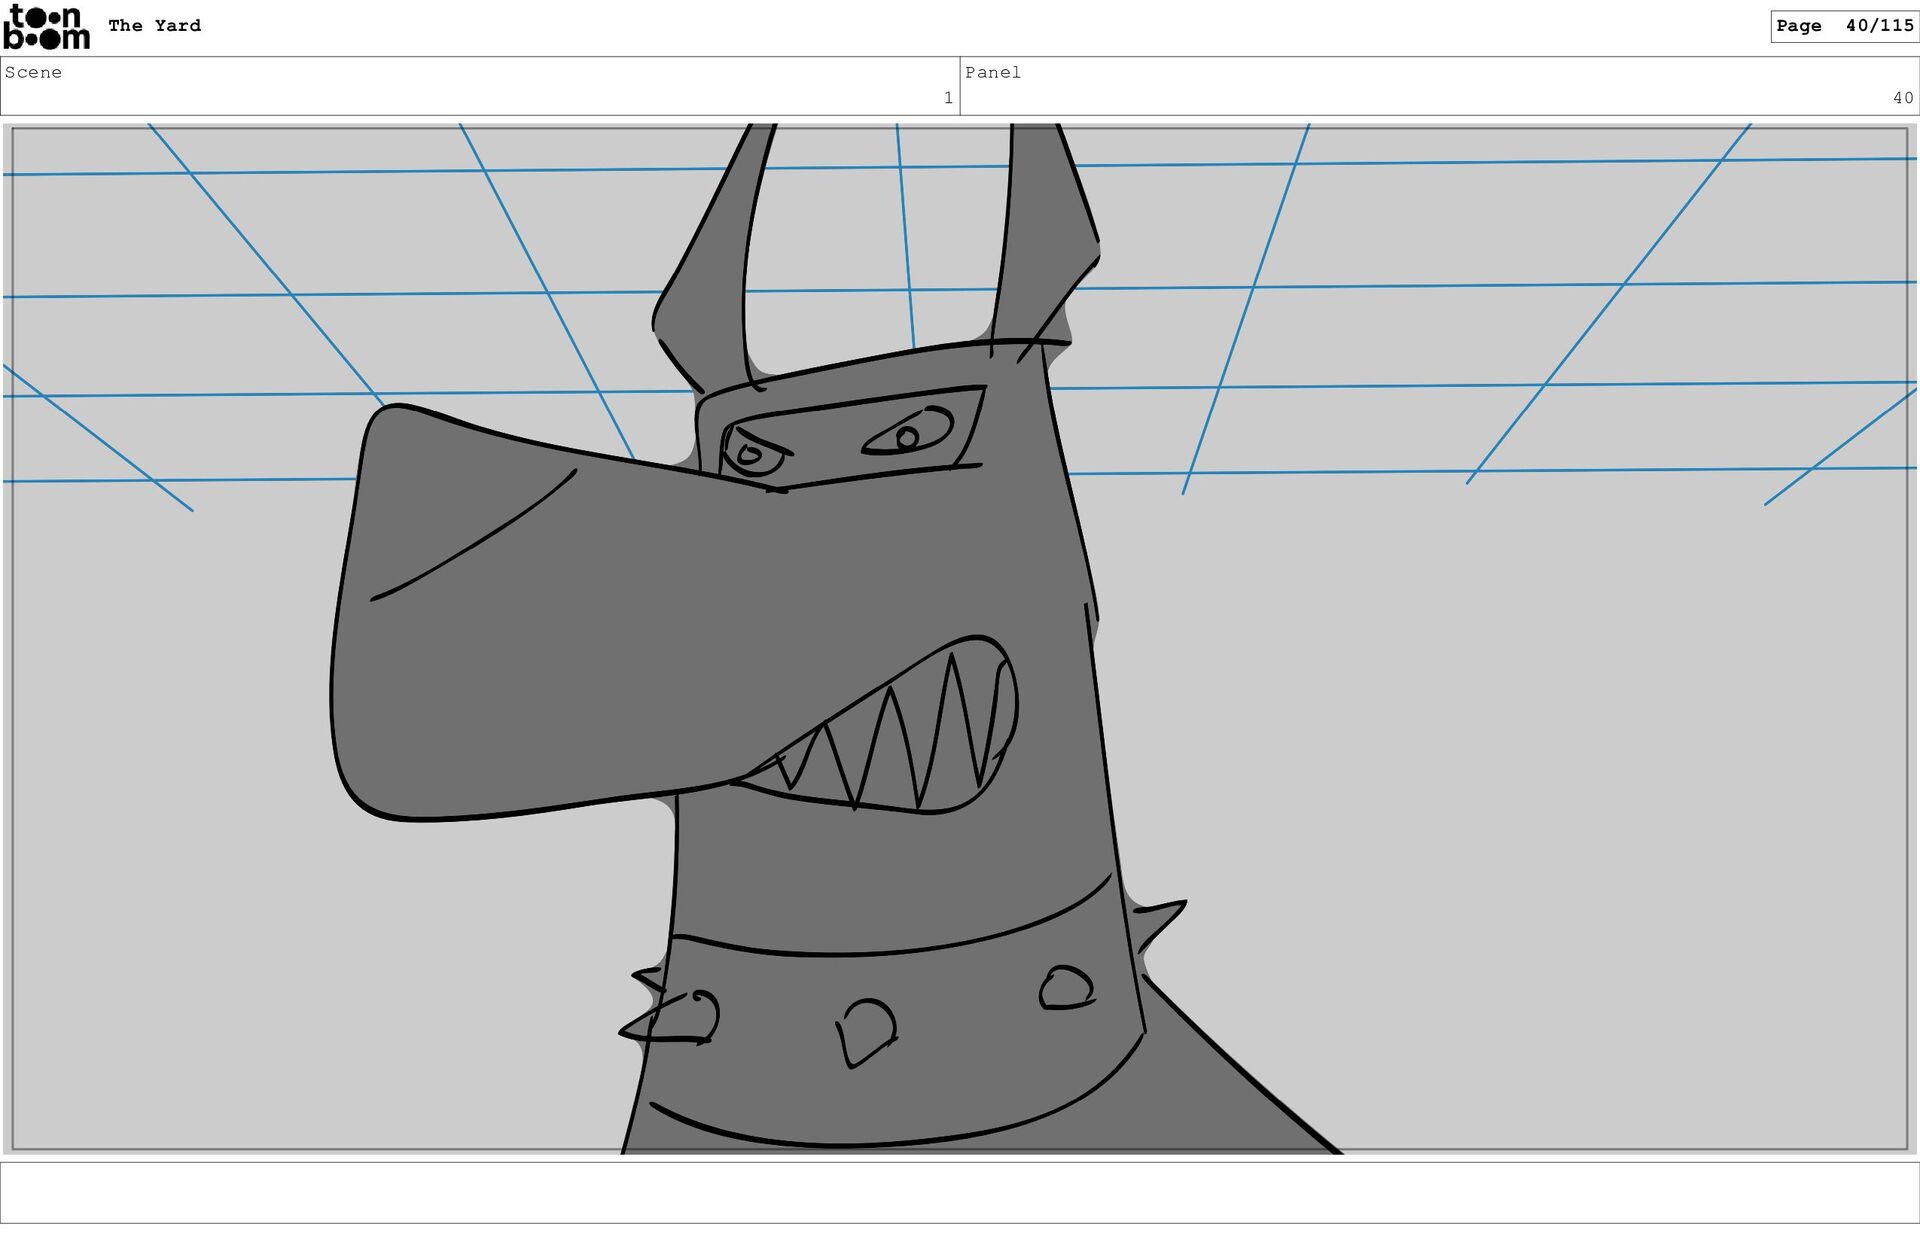The image size is (1920, 1242).
Task: Click the right-side collar stud
Action: click(1066, 987)
